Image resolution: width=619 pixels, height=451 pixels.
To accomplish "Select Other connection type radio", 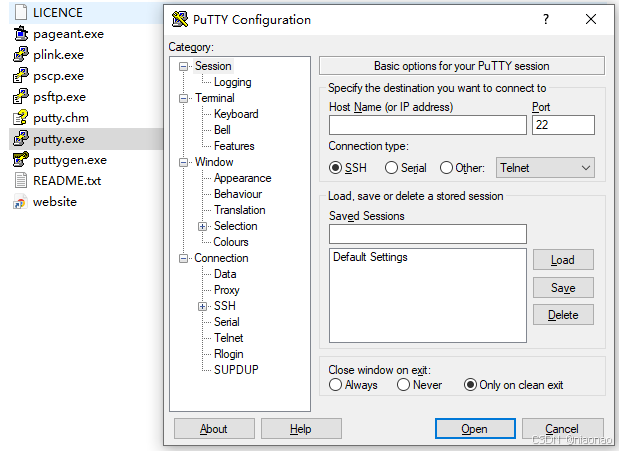I will point(446,168).
